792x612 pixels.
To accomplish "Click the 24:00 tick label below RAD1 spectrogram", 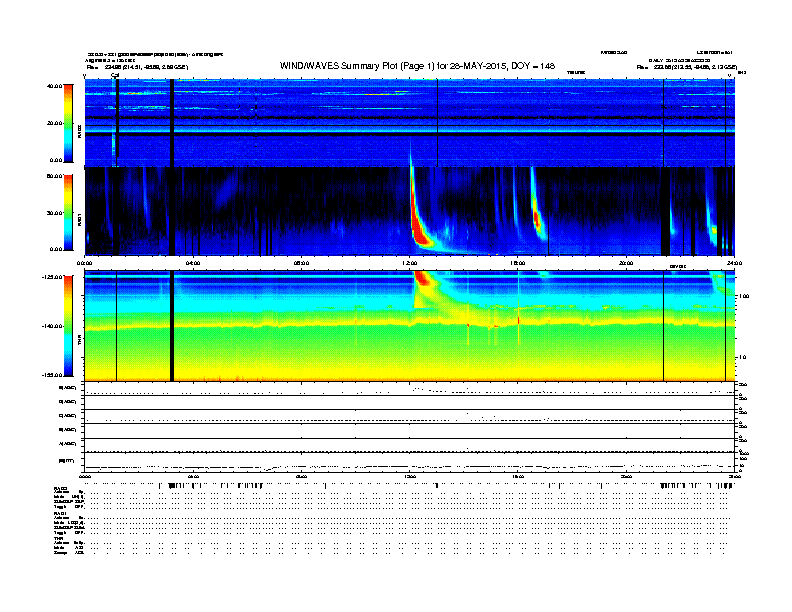I will point(734,263).
